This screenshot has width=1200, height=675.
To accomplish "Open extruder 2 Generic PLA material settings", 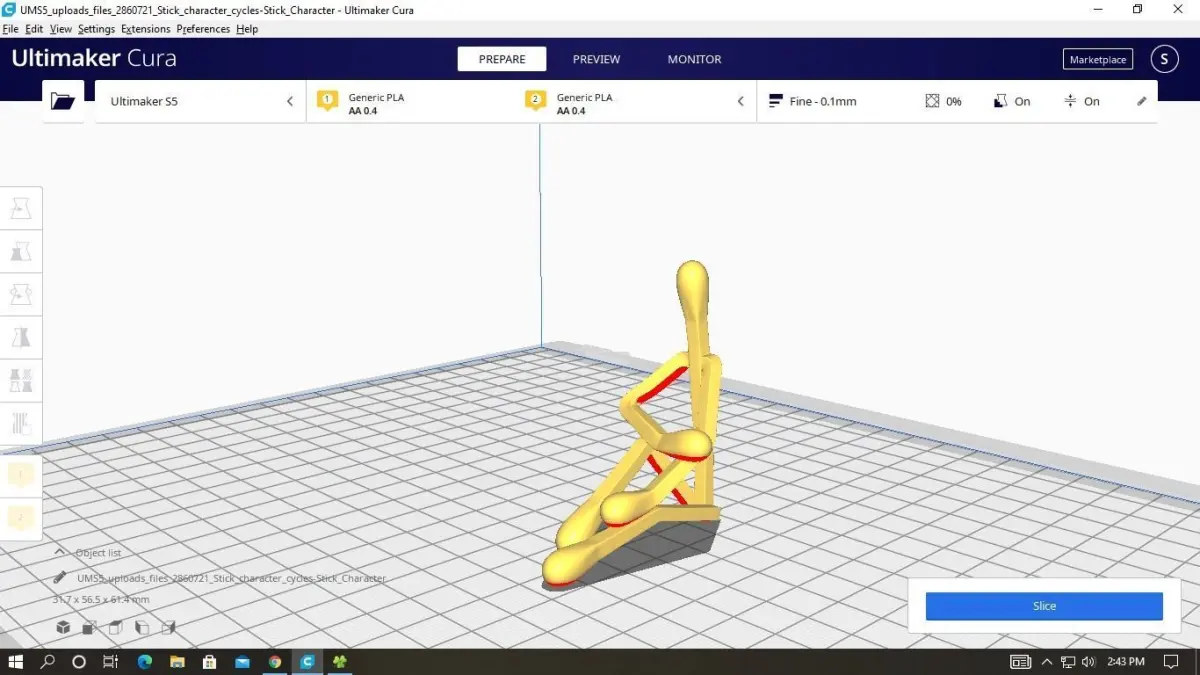I will click(618, 103).
